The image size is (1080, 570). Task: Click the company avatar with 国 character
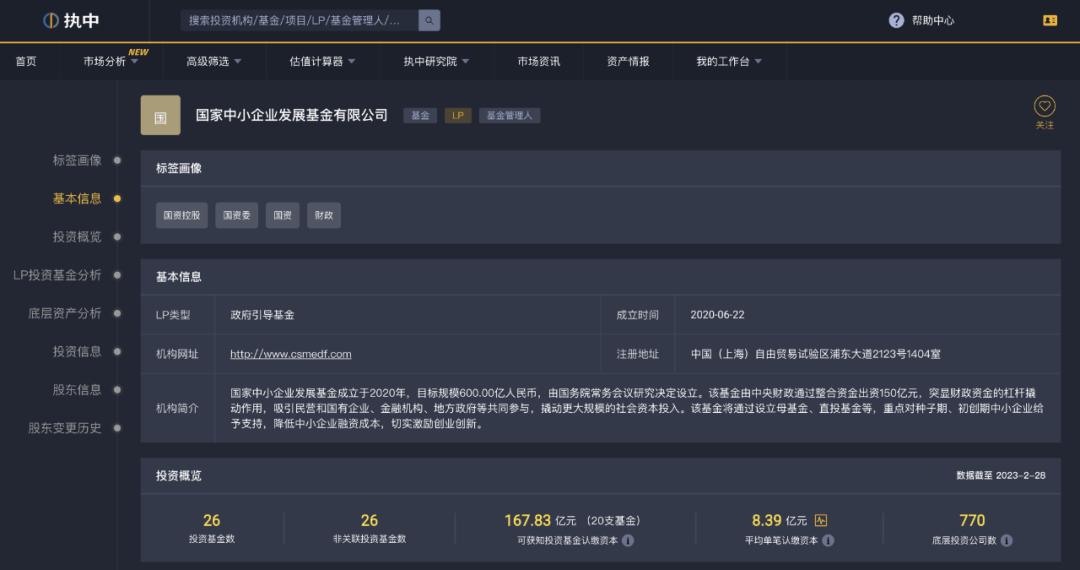click(x=160, y=115)
